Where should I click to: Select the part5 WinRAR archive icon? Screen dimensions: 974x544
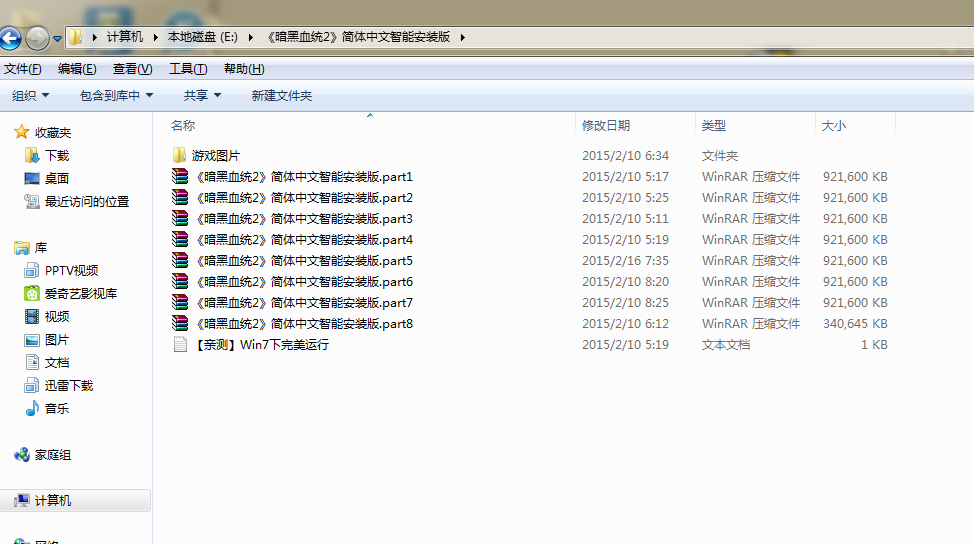[180, 260]
